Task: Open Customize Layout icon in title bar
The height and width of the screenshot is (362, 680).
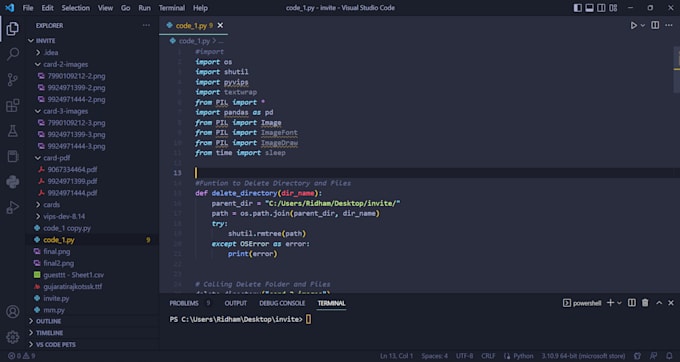Action: pyautogui.click(x=613, y=8)
